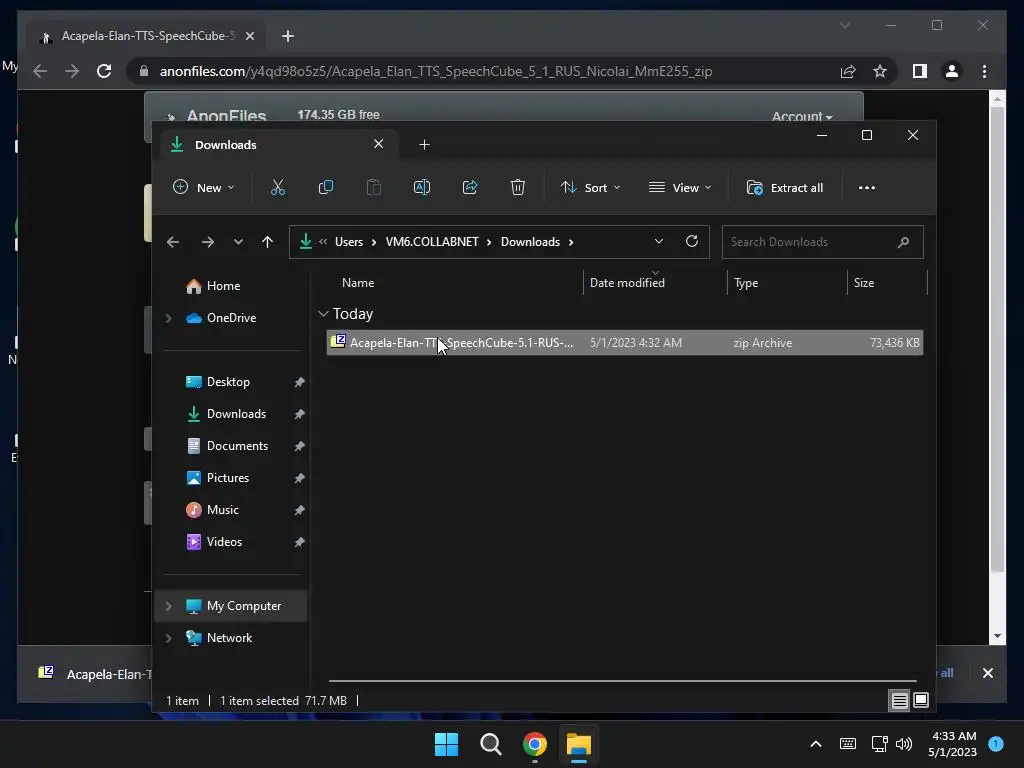Expand OneDrive in navigation pane
This screenshot has height=768, width=1024.
click(168, 318)
